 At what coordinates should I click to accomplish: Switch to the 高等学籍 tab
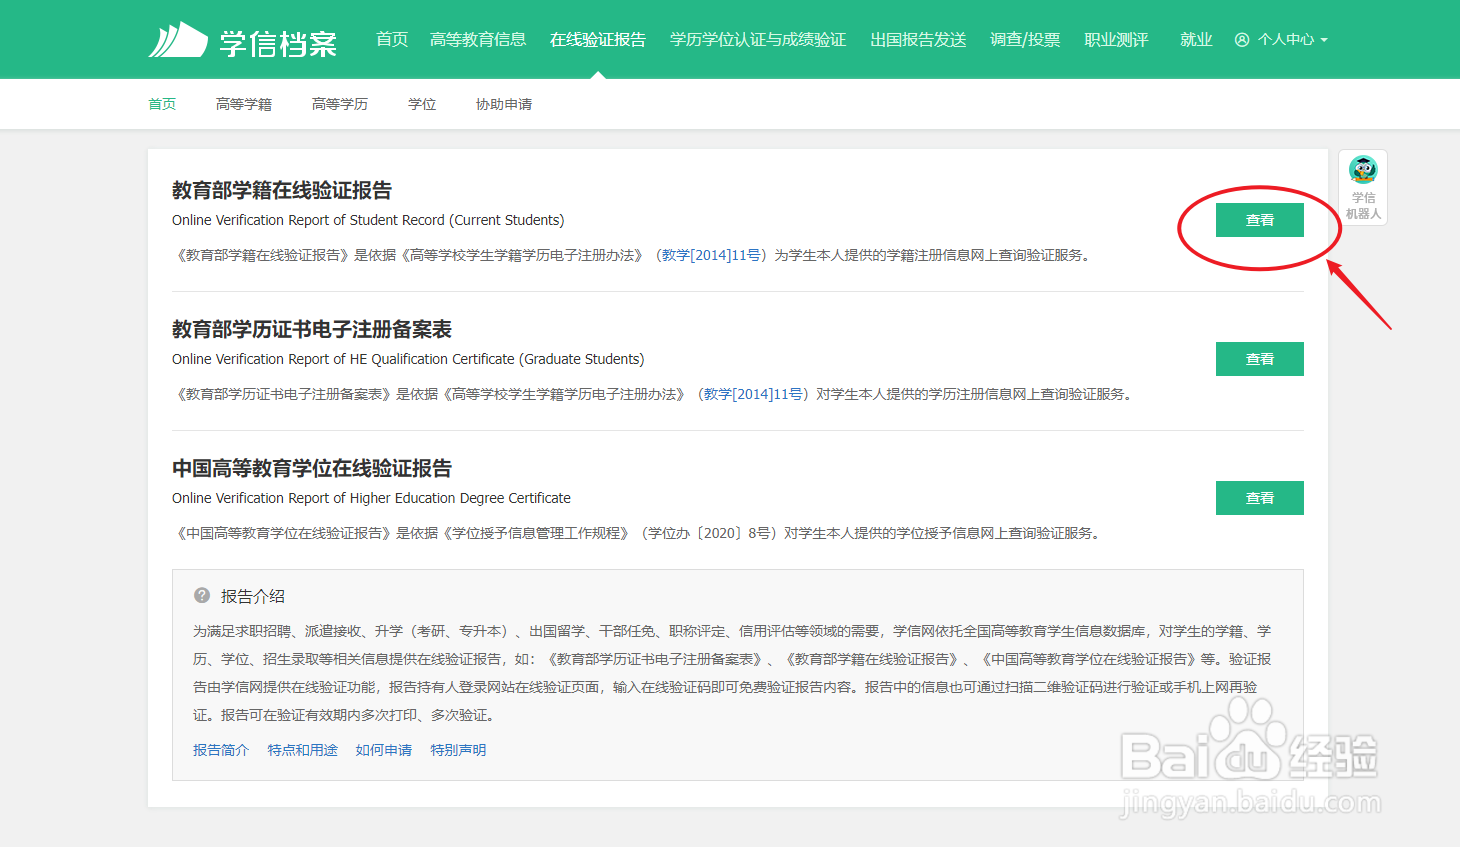click(x=243, y=103)
